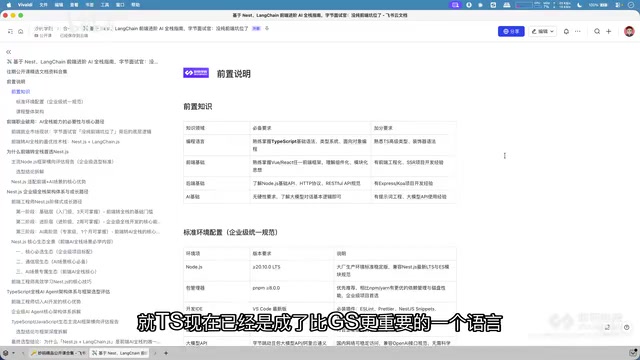
Task: Click the pin icon after document title
Action: pyautogui.click(x=267, y=29)
